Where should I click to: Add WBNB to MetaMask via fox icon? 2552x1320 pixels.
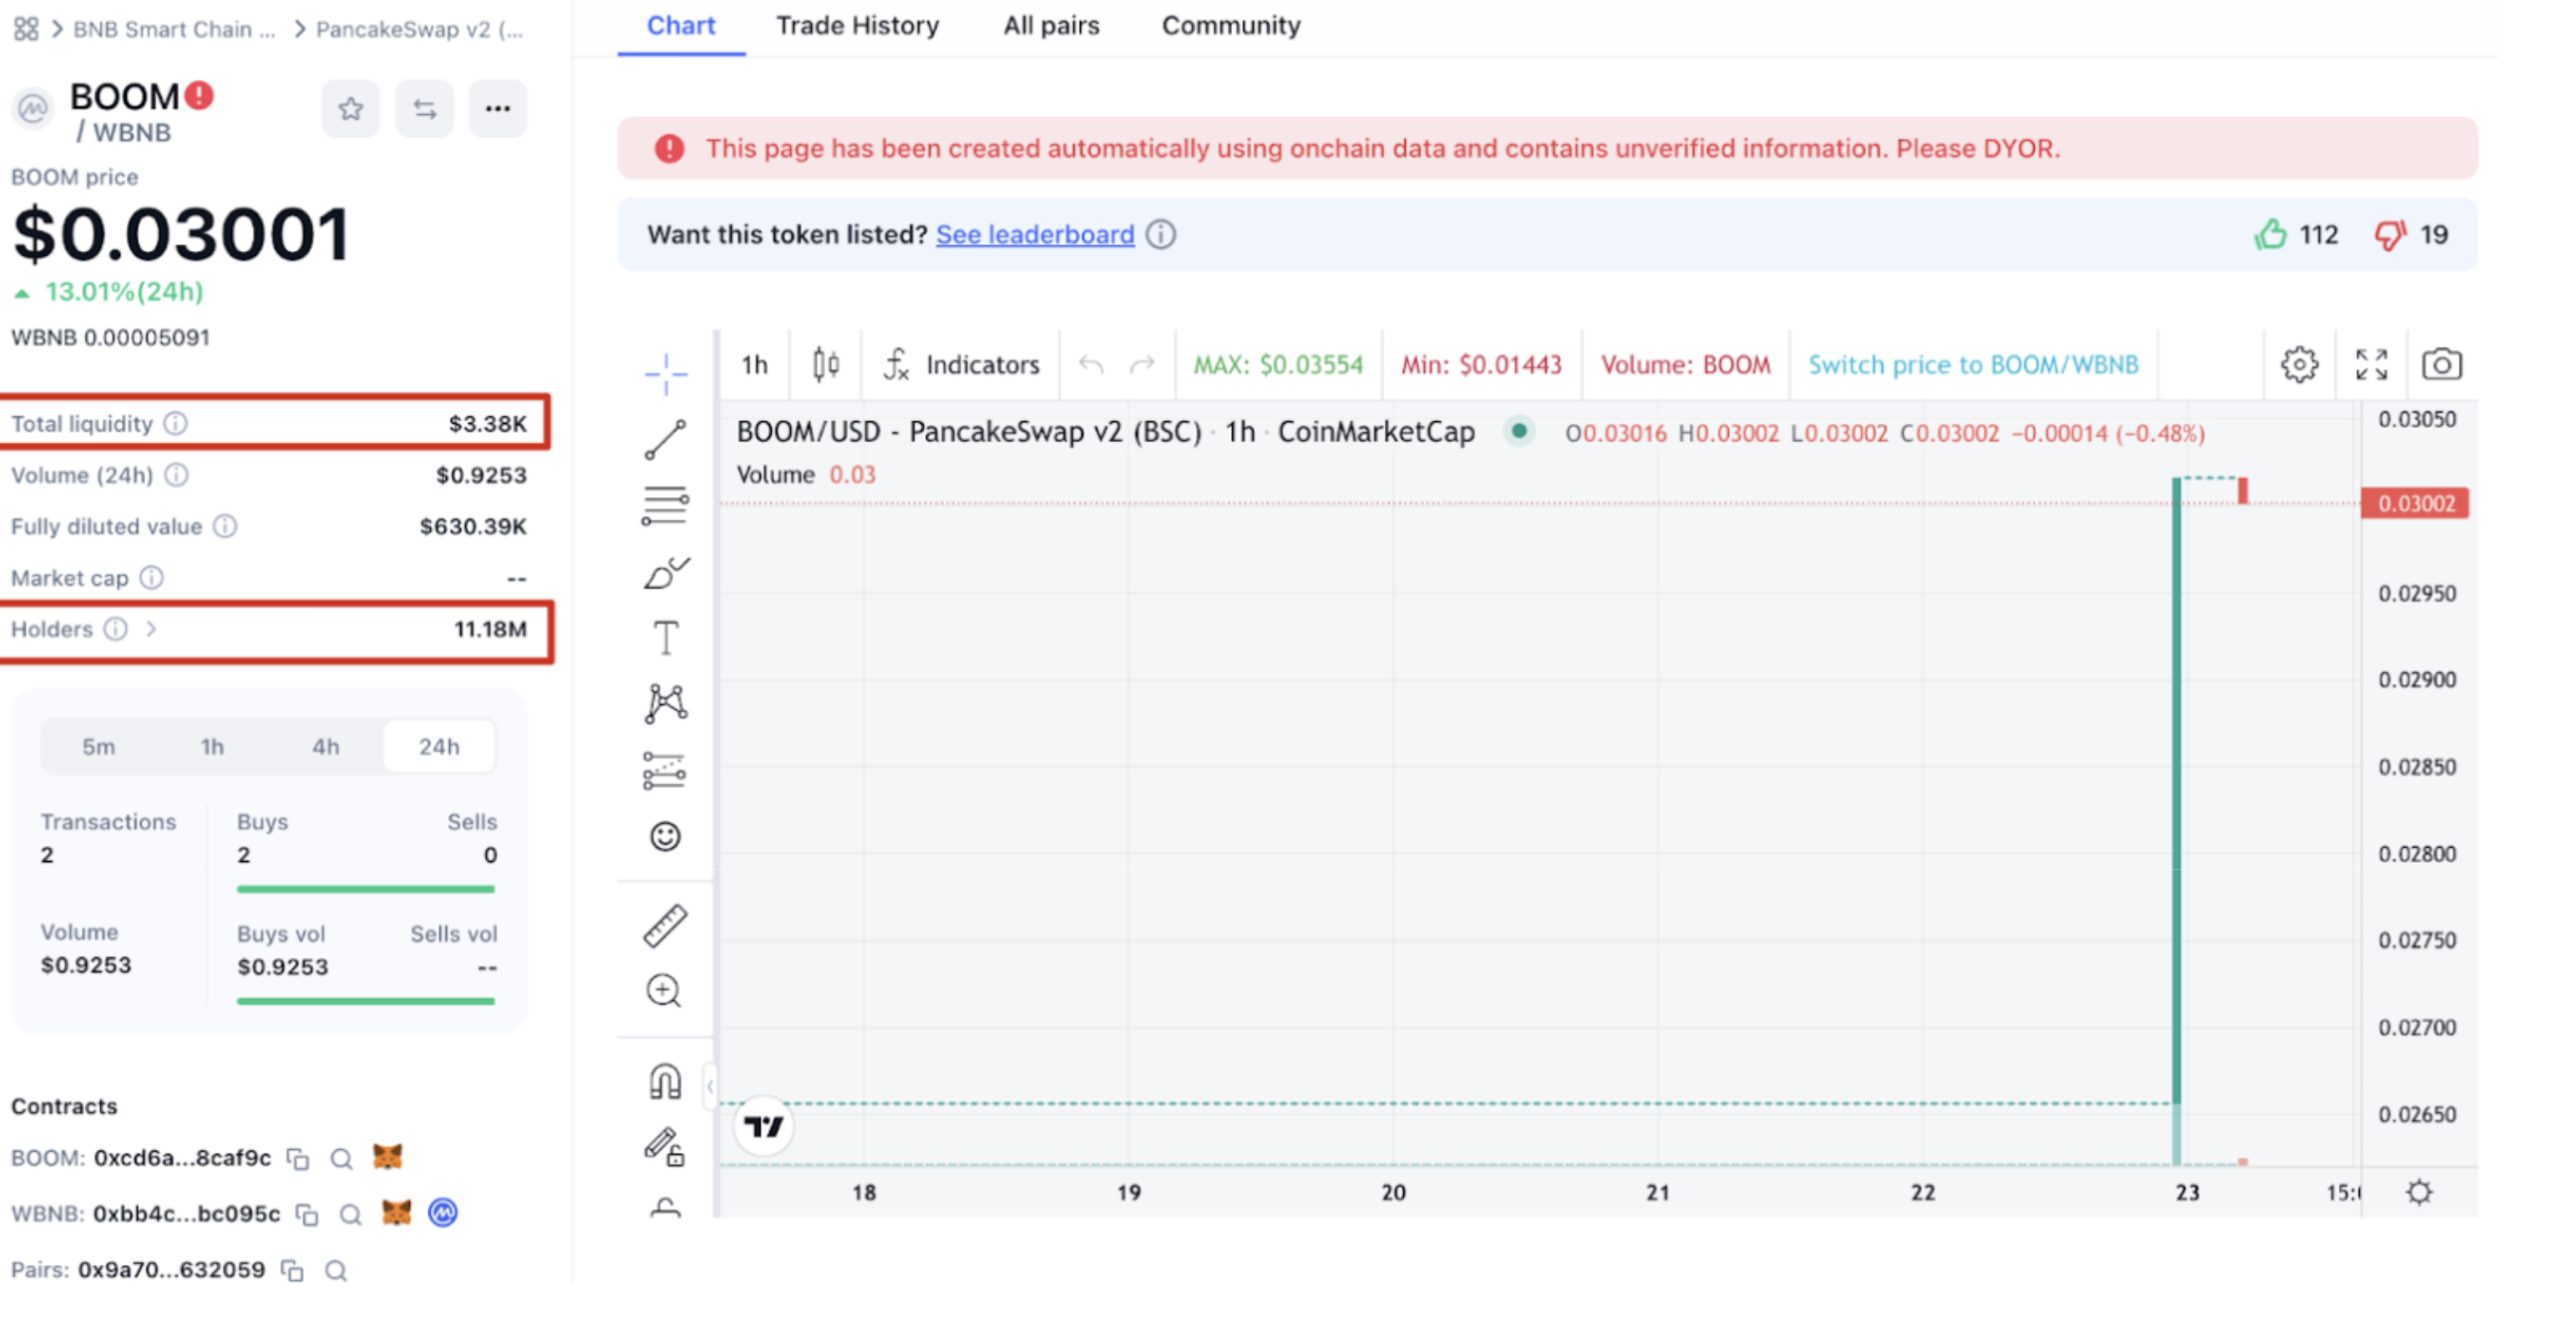[x=396, y=1212]
